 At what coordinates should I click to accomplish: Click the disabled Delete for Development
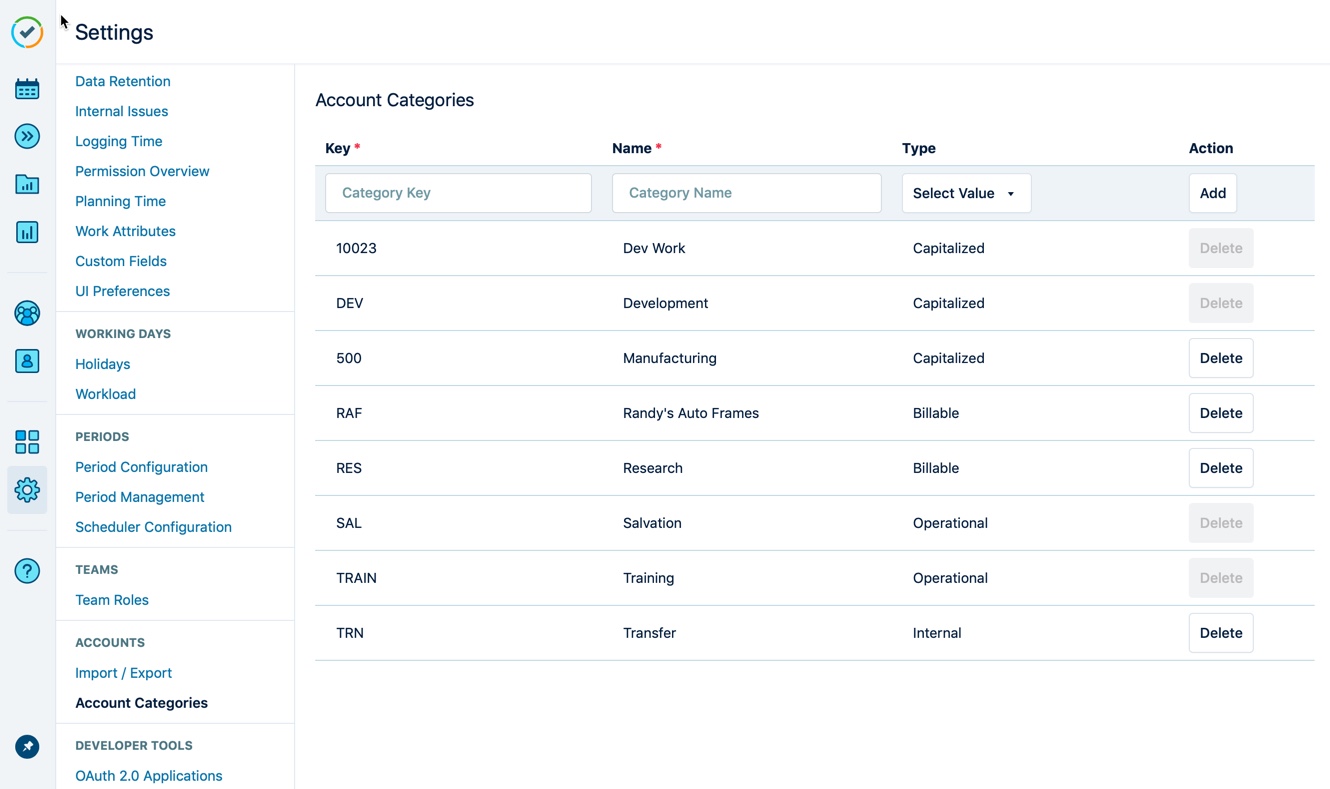coord(1221,303)
